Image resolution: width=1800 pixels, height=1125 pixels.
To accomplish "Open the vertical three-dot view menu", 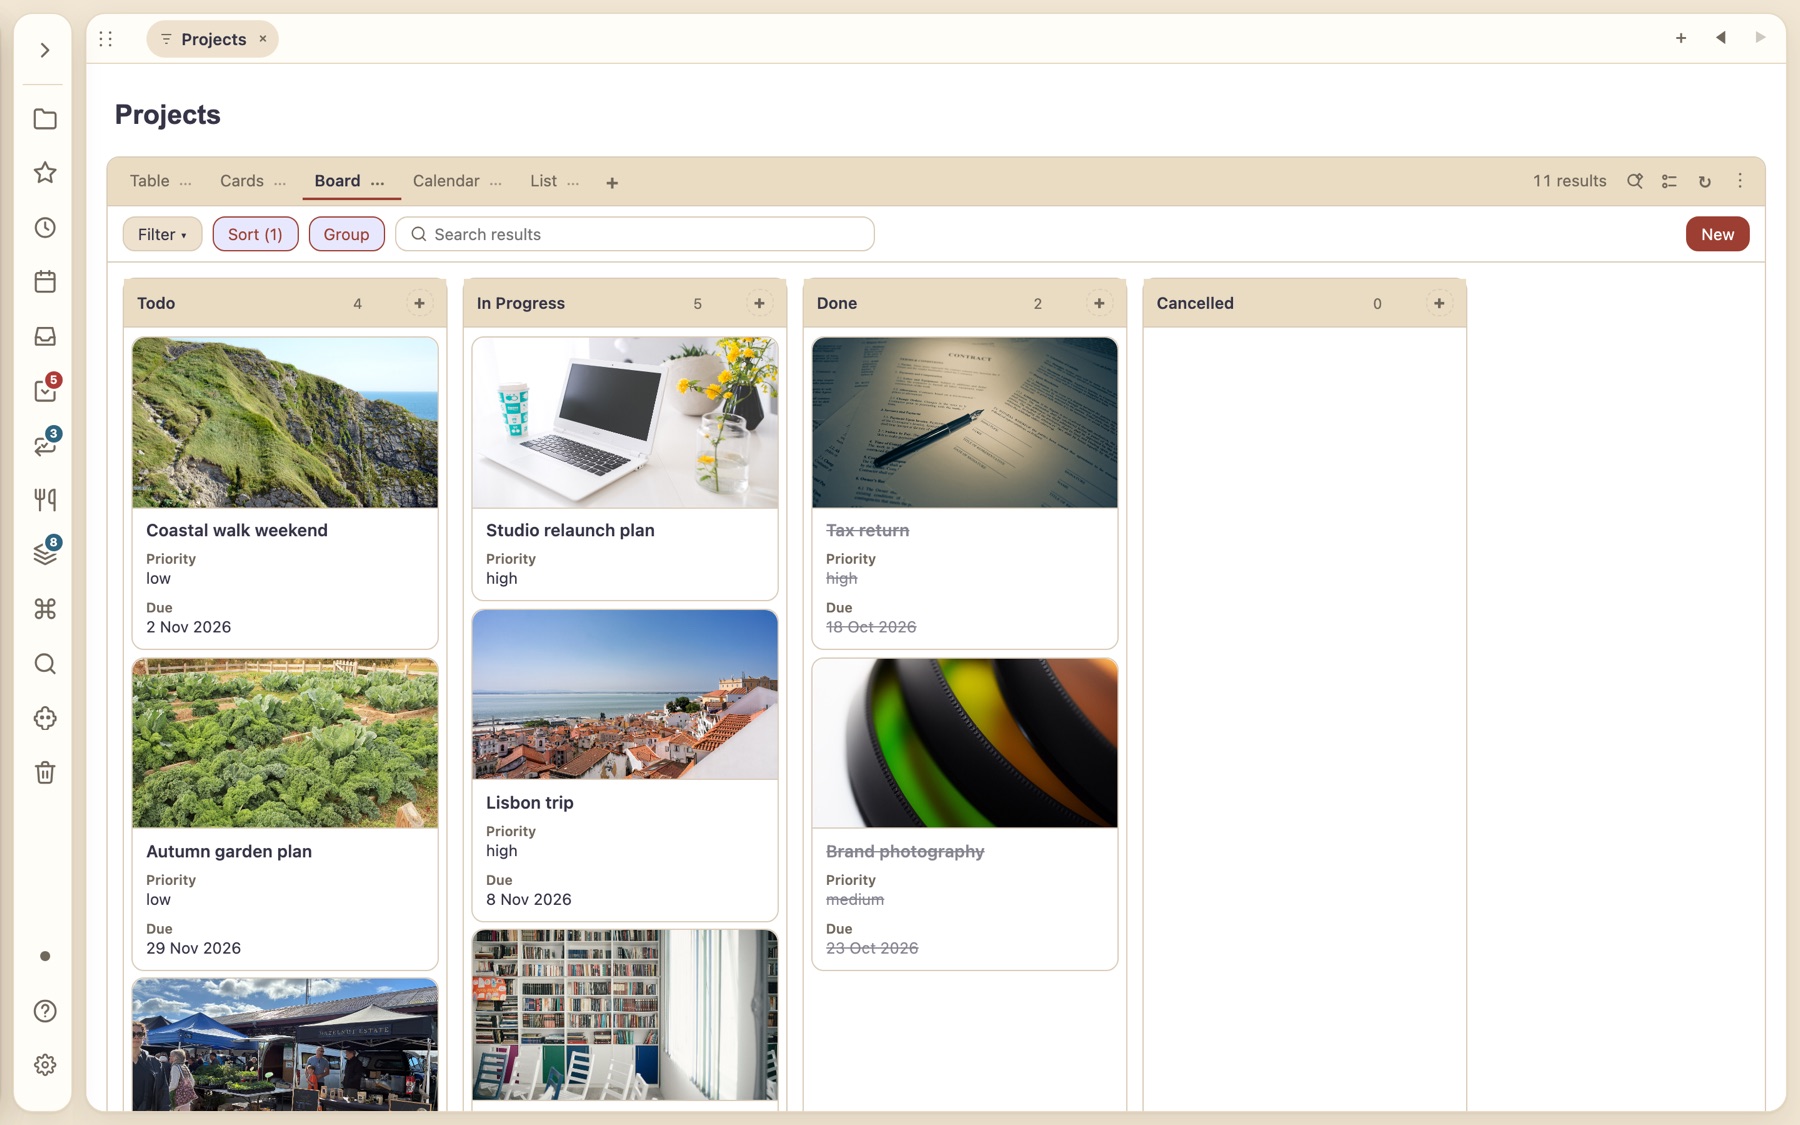I will pos(1740,181).
